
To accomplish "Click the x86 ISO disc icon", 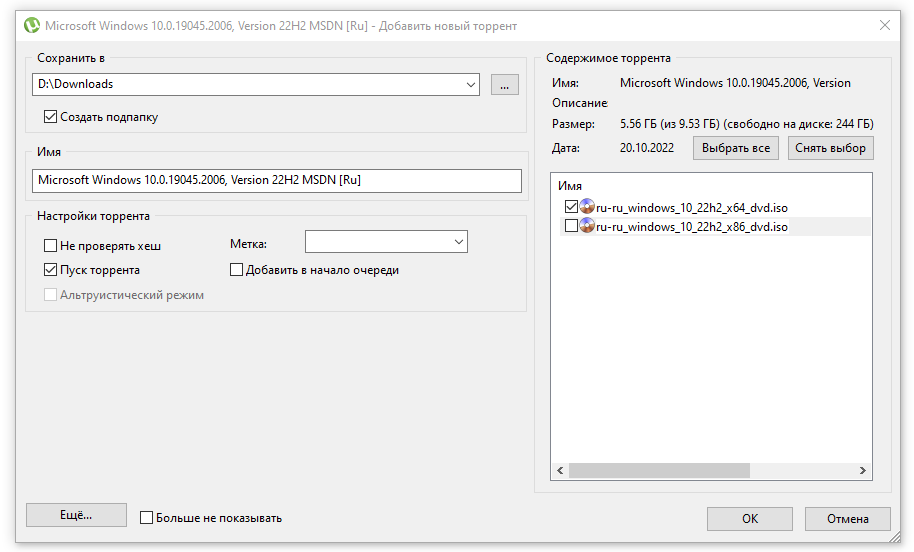I will point(587,227).
